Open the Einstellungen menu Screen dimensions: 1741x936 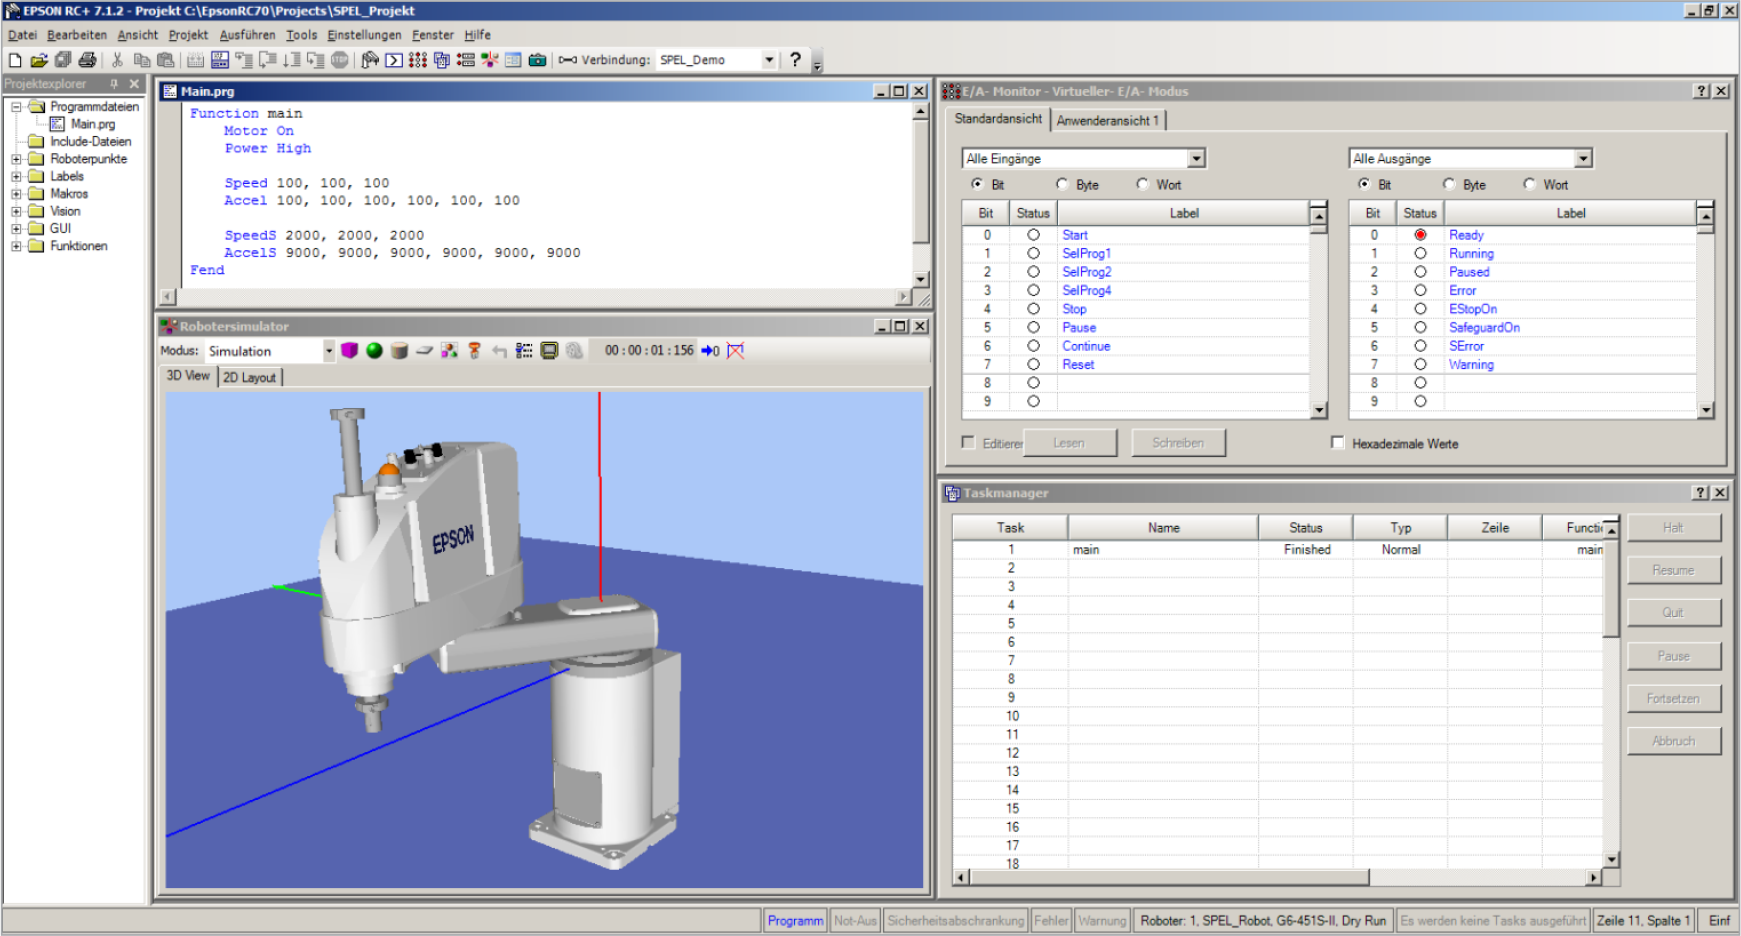(x=364, y=35)
